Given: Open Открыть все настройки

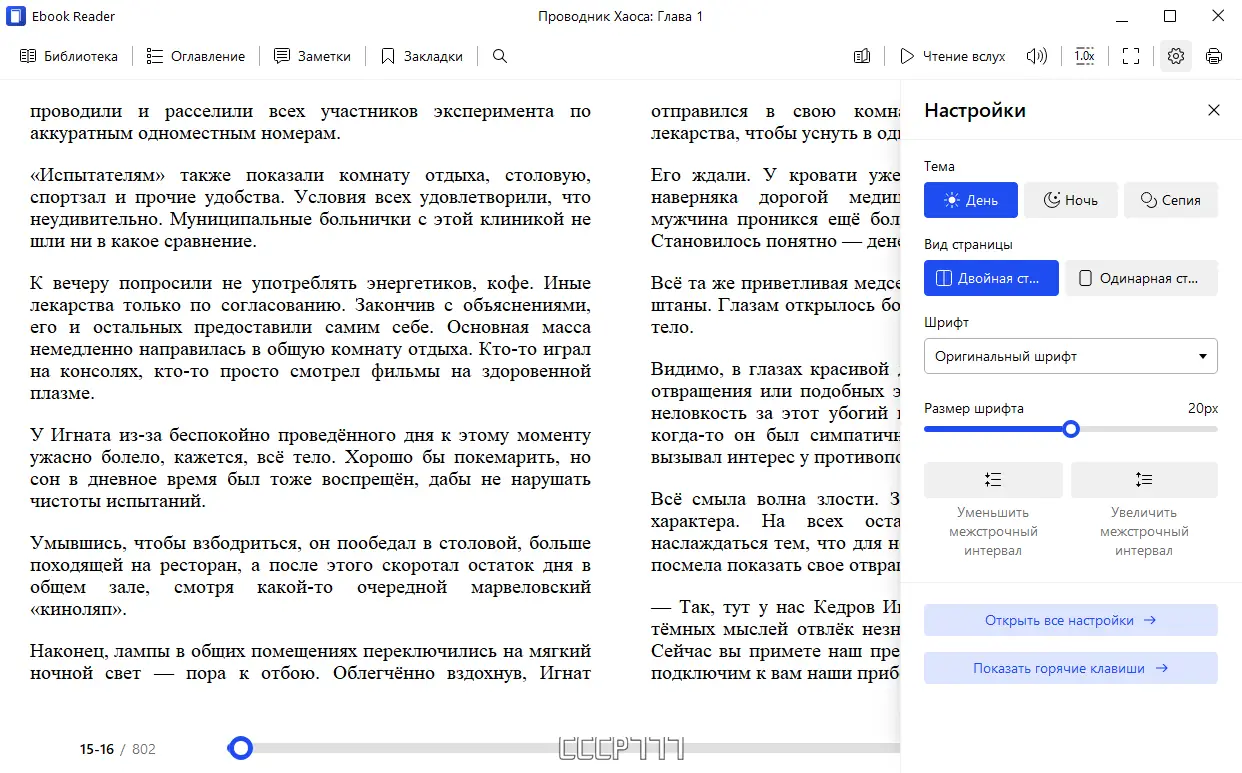Looking at the screenshot, I should coord(1070,620).
